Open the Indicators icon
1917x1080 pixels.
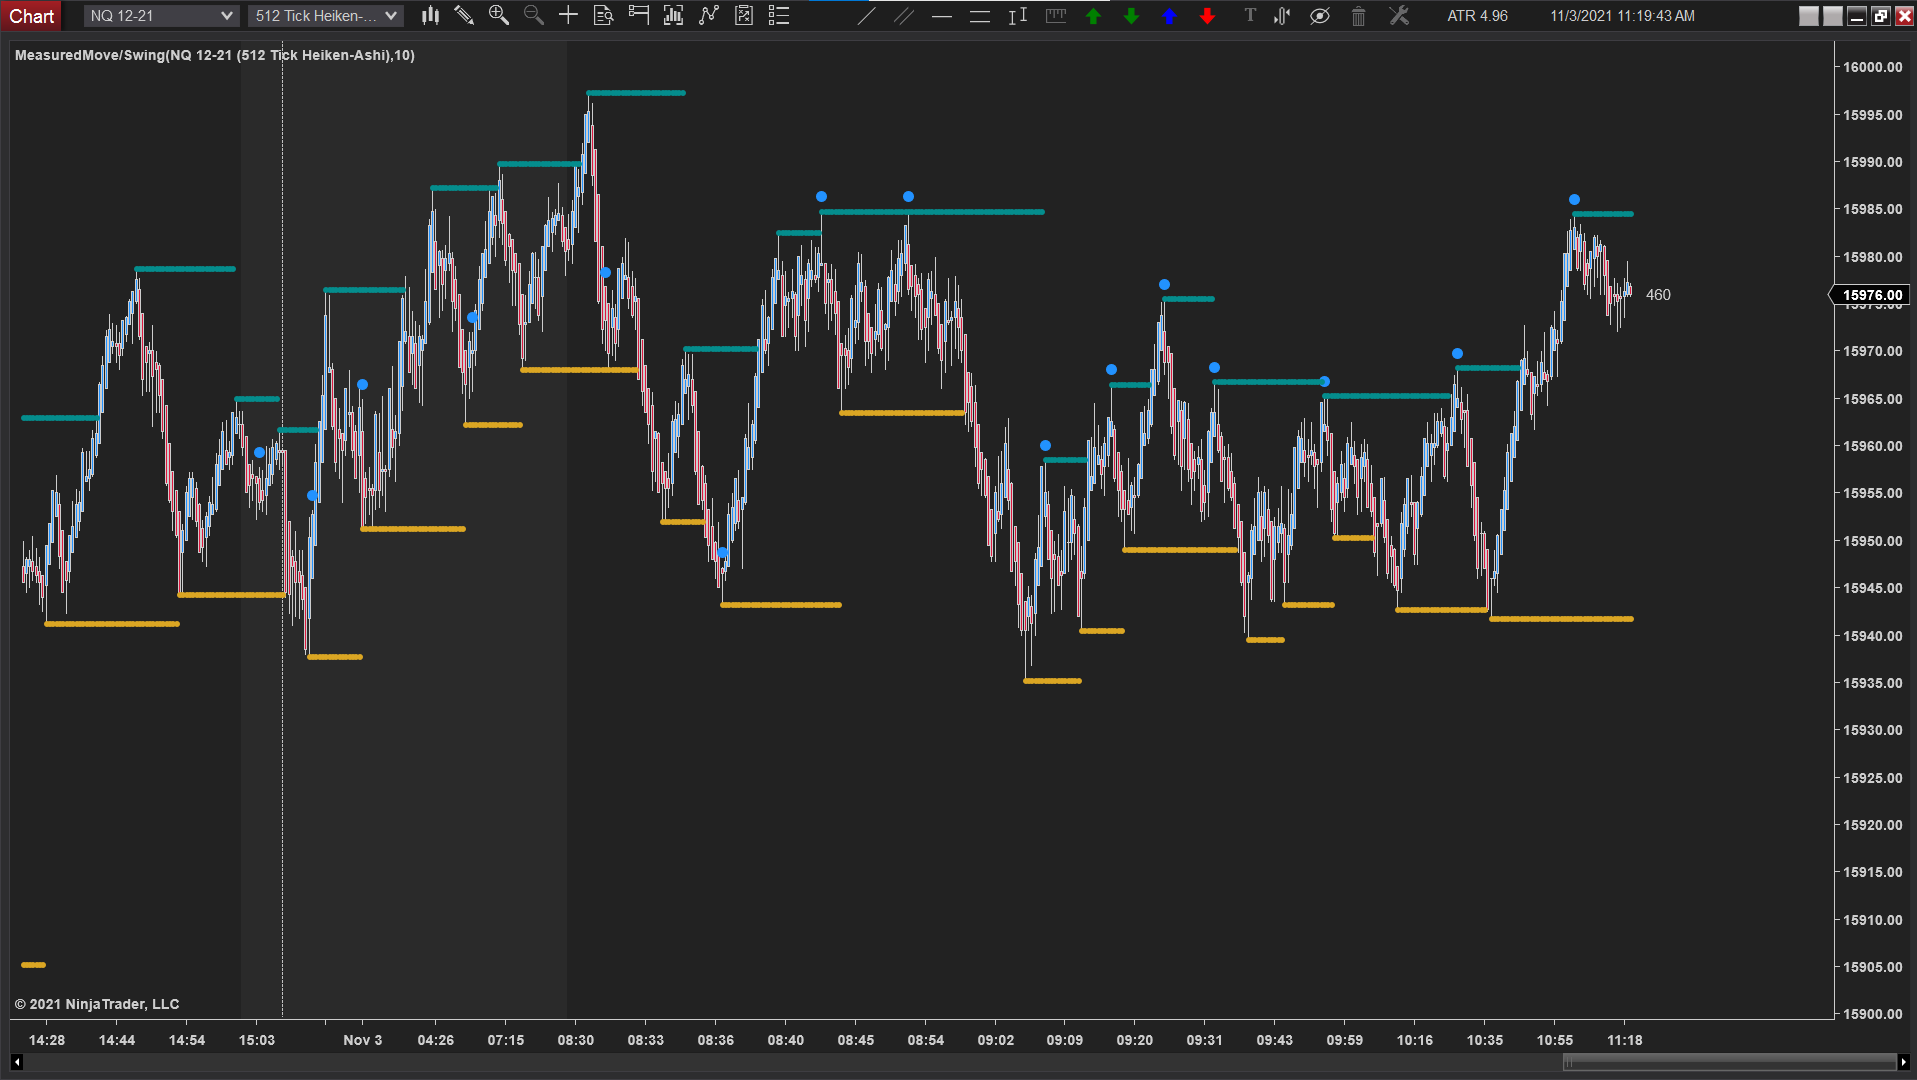709,15
